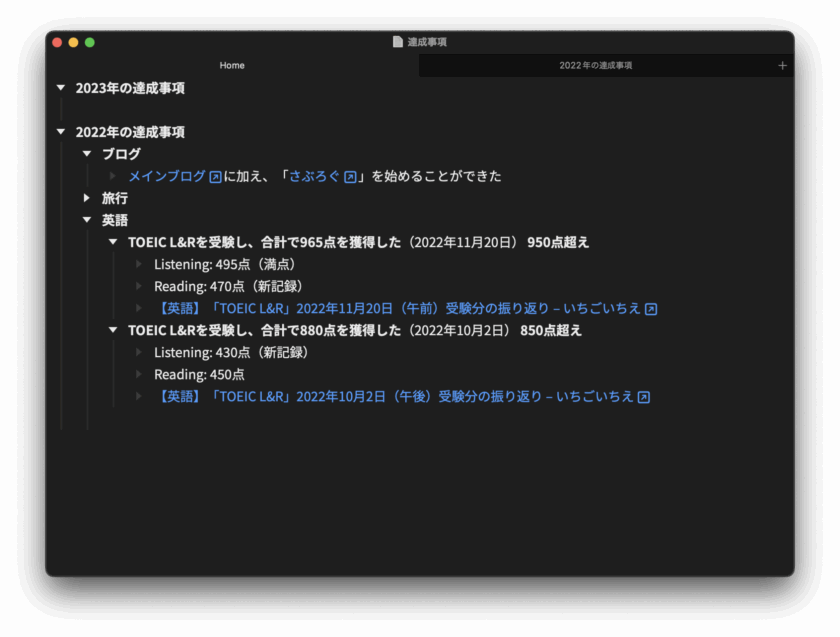Click the 達成事項 window title
840x637 pixels.
point(427,42)
